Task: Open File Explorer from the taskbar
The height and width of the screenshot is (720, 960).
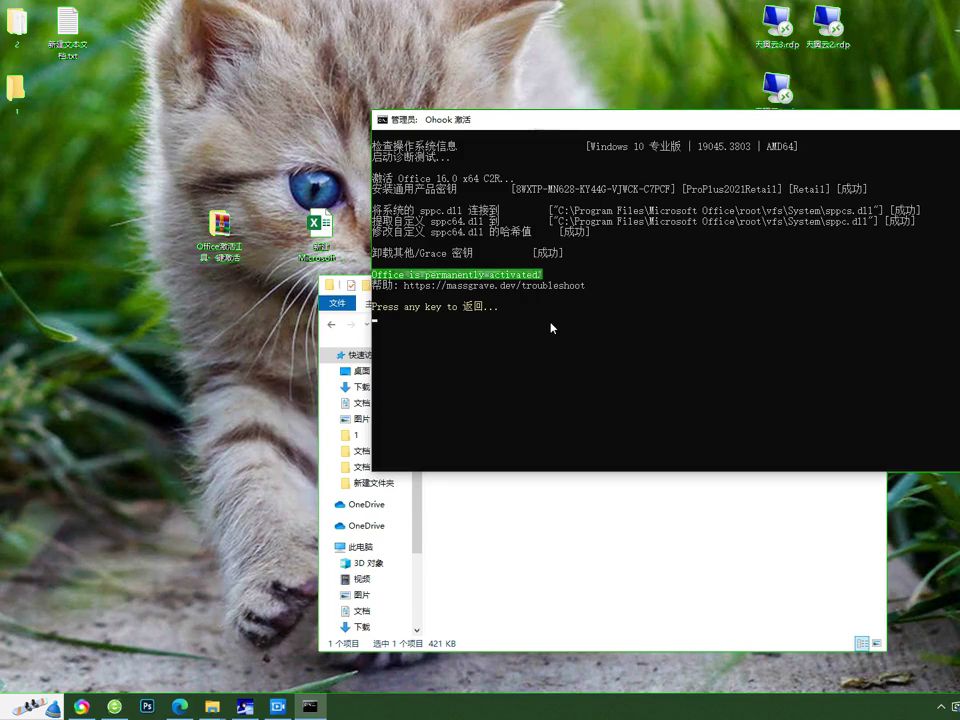Action: (x=212, y=707)
